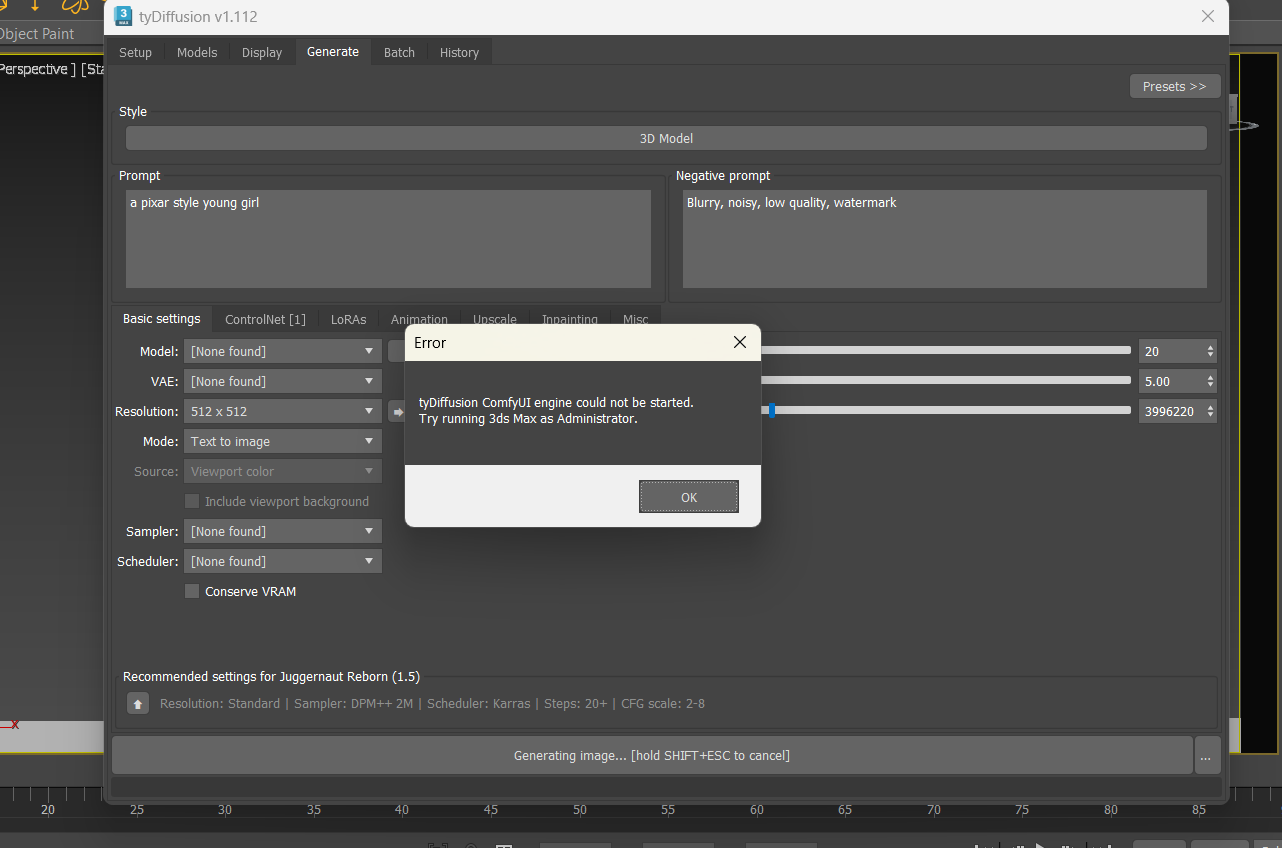Apply recommended settings with up-arrow icon
This screenshot has height=848, width=1282.
pyautogui.click(x=138, y=704)
